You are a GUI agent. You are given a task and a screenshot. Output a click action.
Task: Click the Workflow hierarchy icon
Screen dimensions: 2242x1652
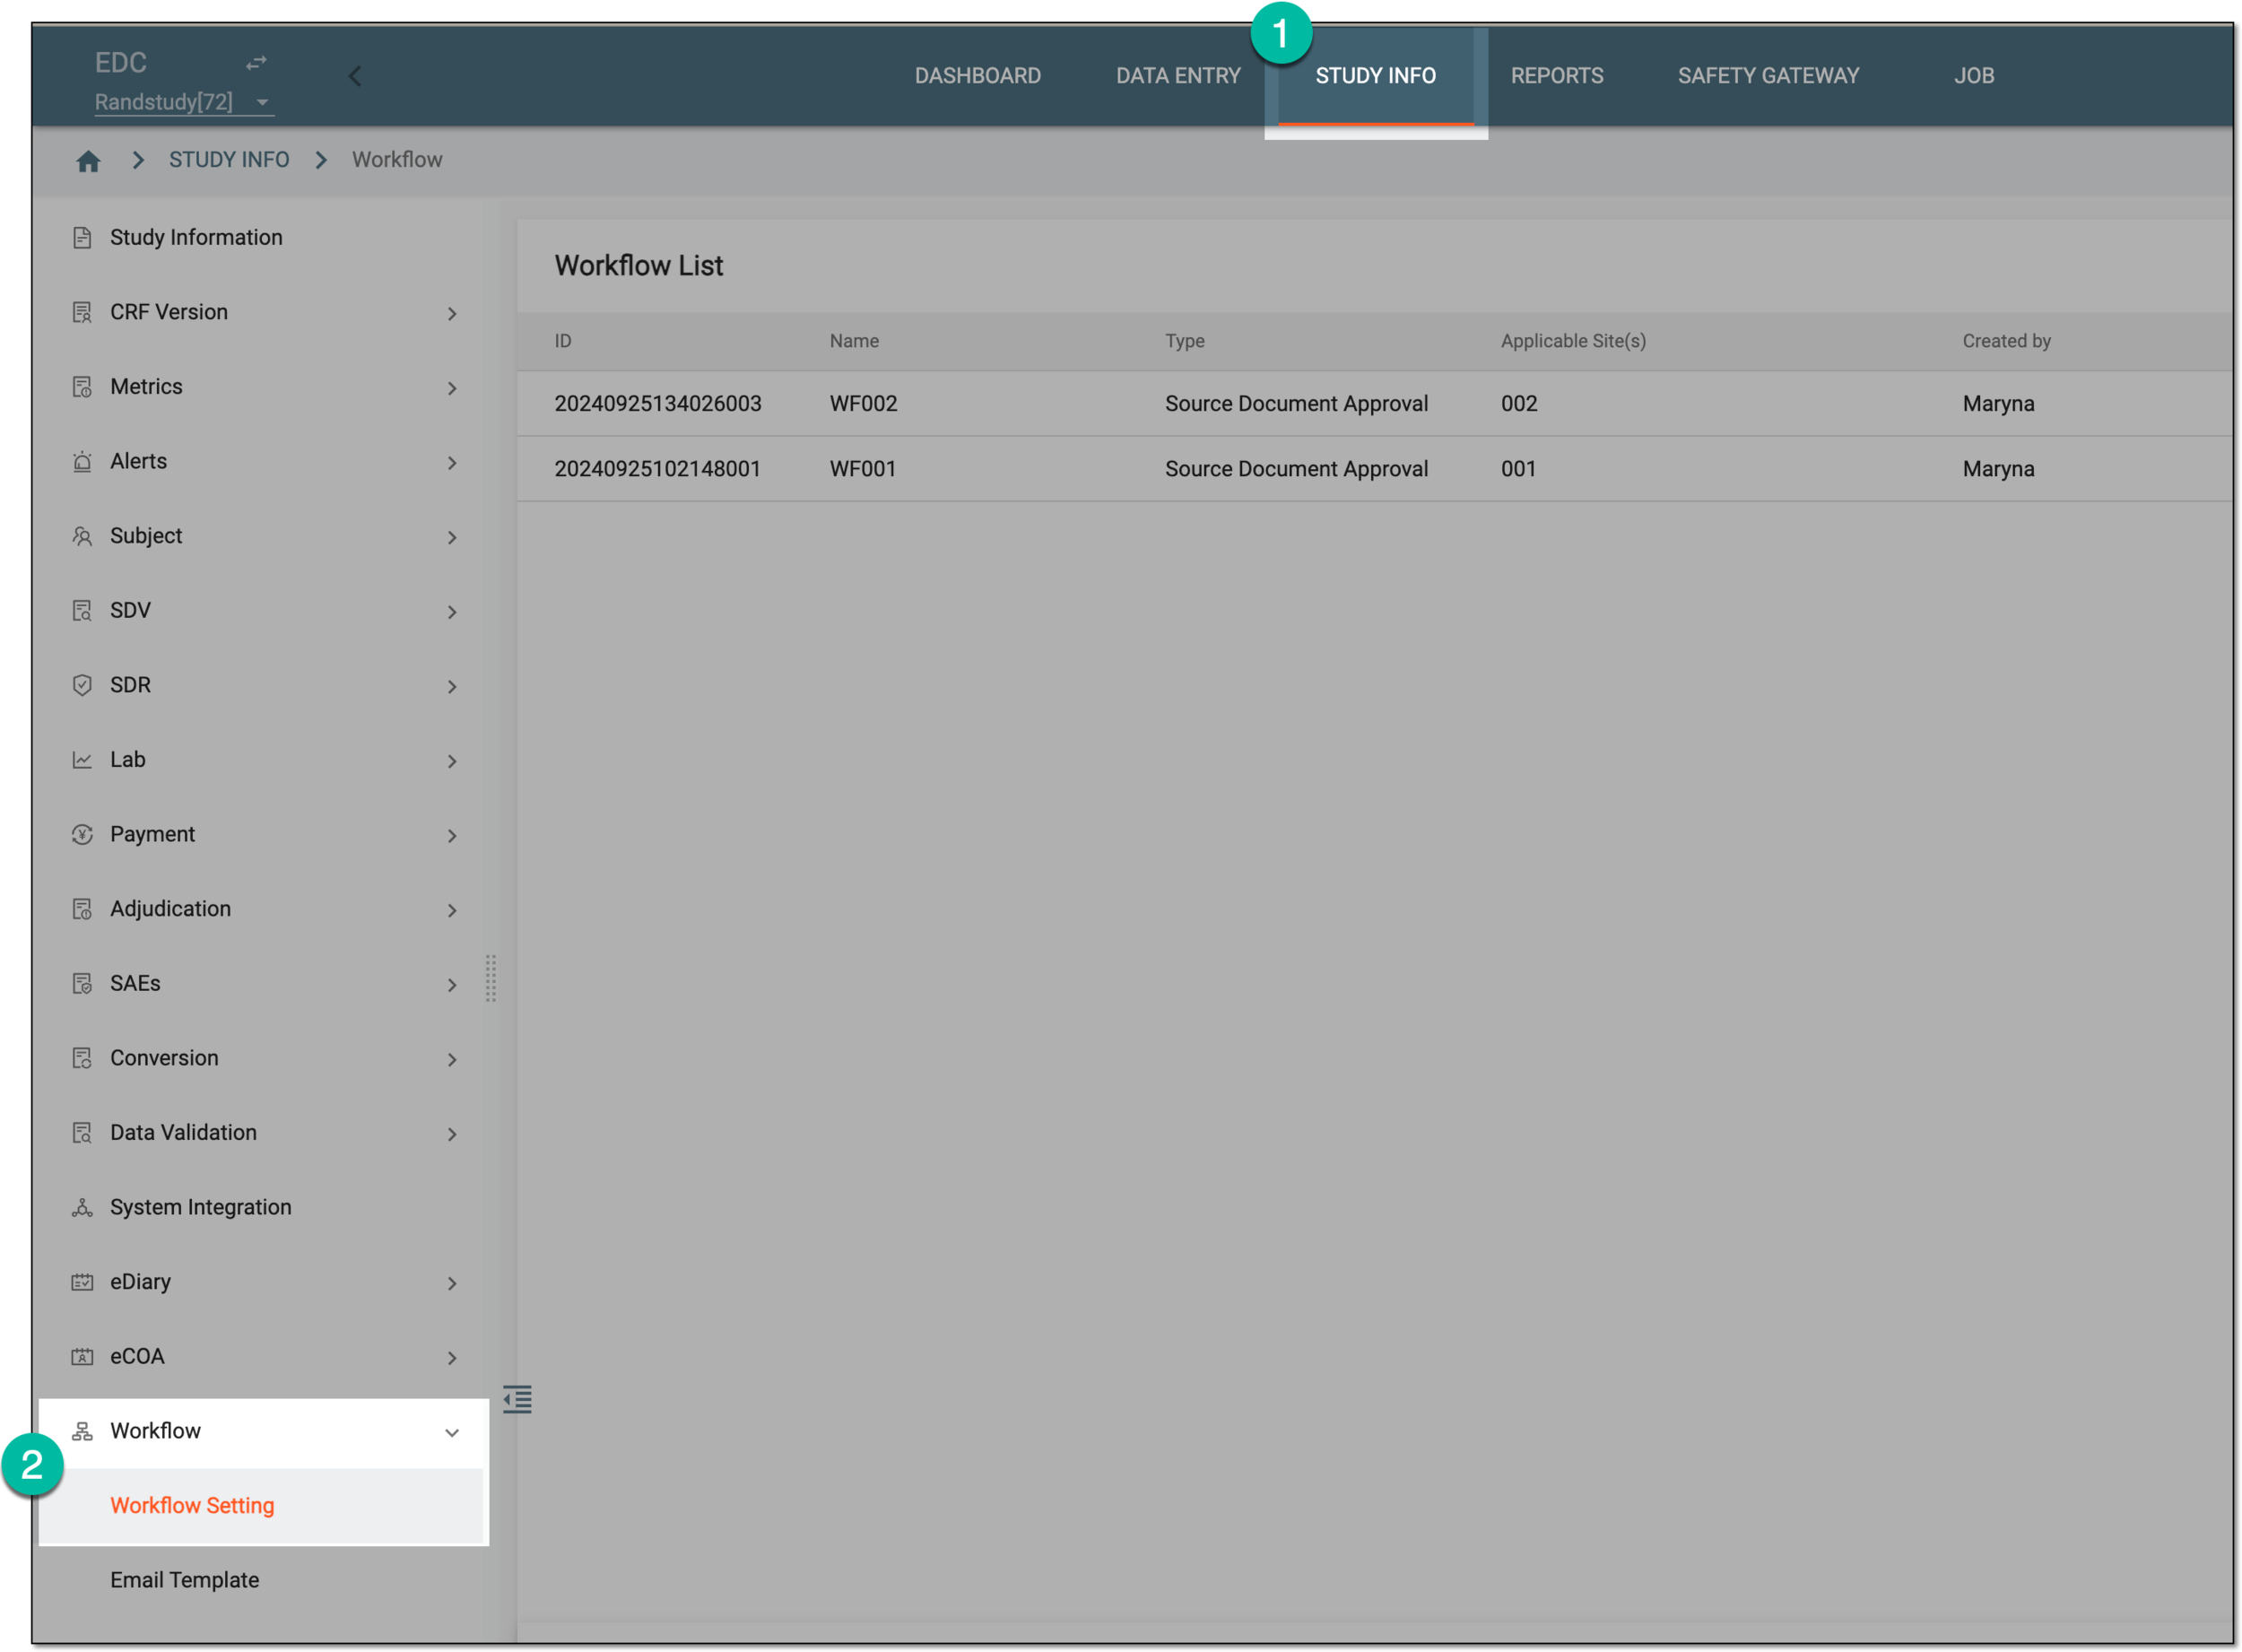[82, 1432]
